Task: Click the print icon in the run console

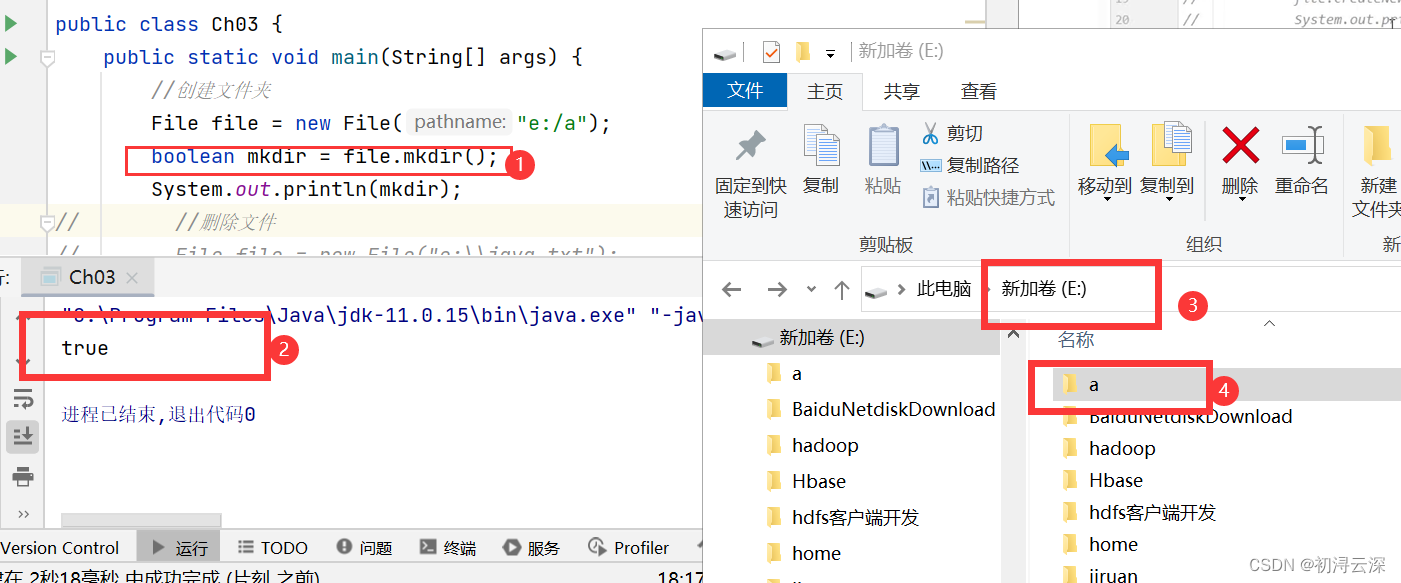Action: pyautogui.click(x=23, y=475)
